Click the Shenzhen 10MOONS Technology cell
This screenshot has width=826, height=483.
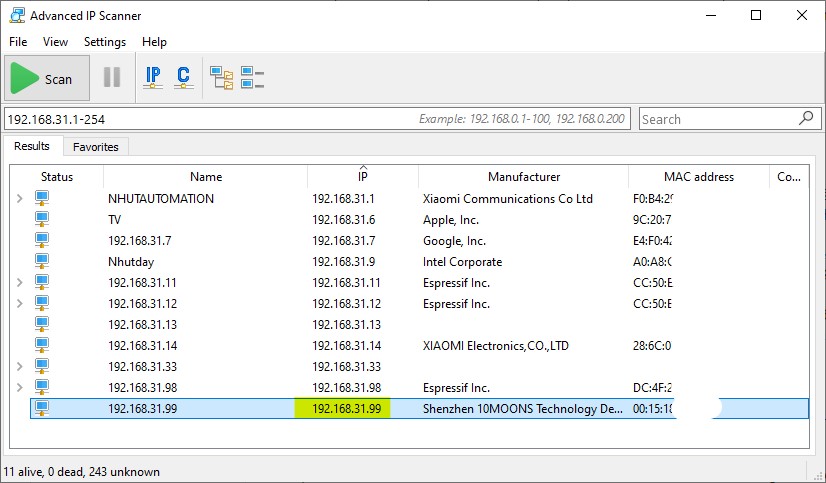click(x=522, y=409)
